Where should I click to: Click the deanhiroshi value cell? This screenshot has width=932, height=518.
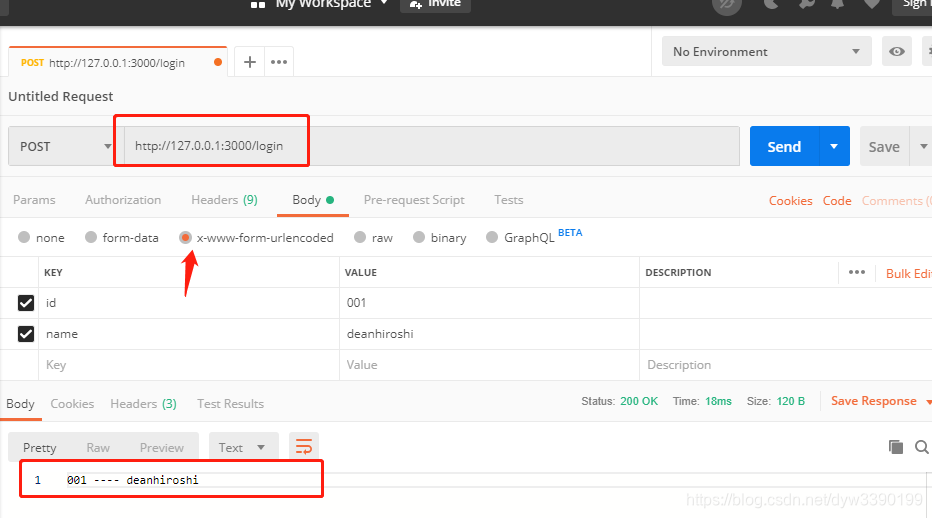(489, 334)
